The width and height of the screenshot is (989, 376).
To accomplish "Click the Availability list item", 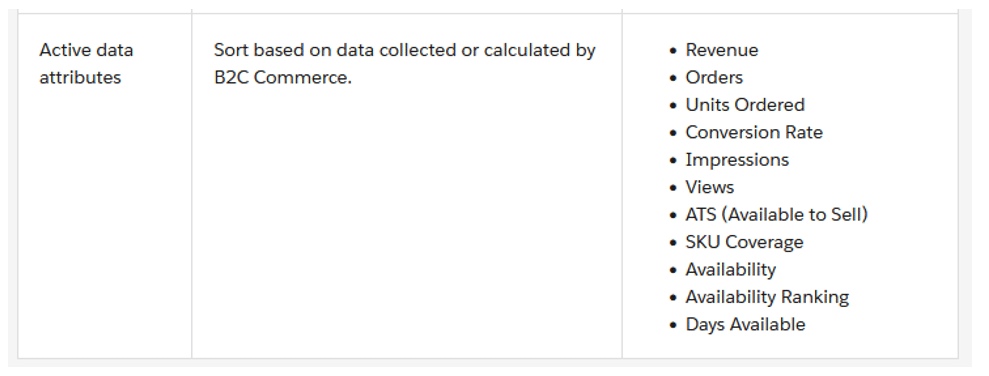I will pyautogui.click(x=730, y=269).
